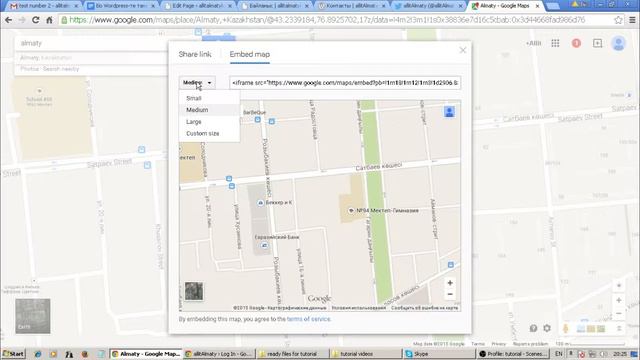Viewport: 640px width, 360px height.
Task: Click the Earth view thumbnail
Action: pos(33,316)
